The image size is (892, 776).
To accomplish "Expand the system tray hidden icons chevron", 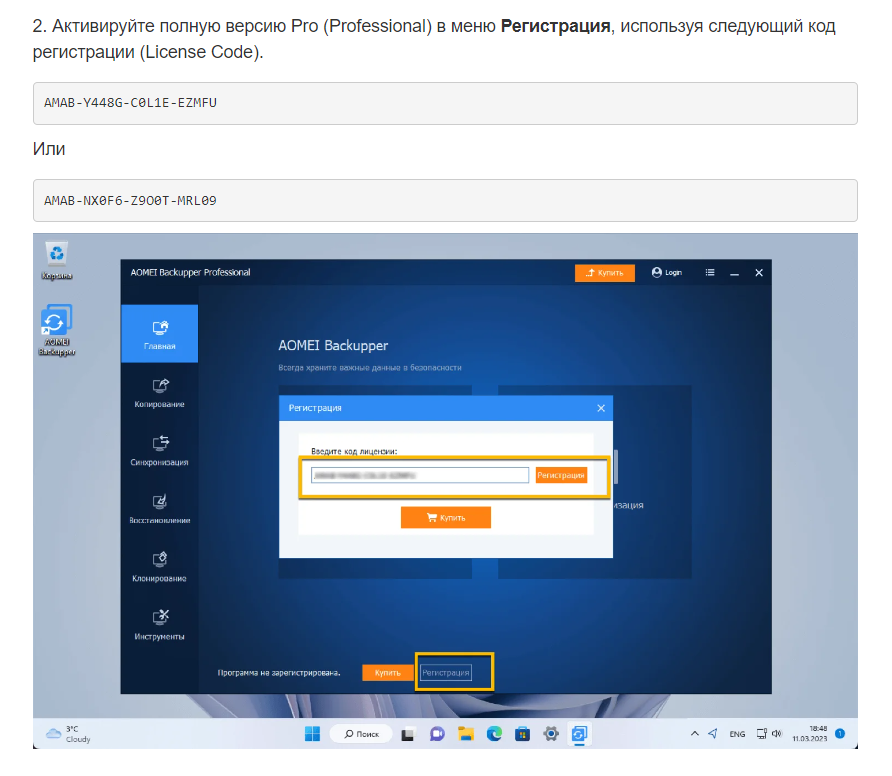I will 695,734.
